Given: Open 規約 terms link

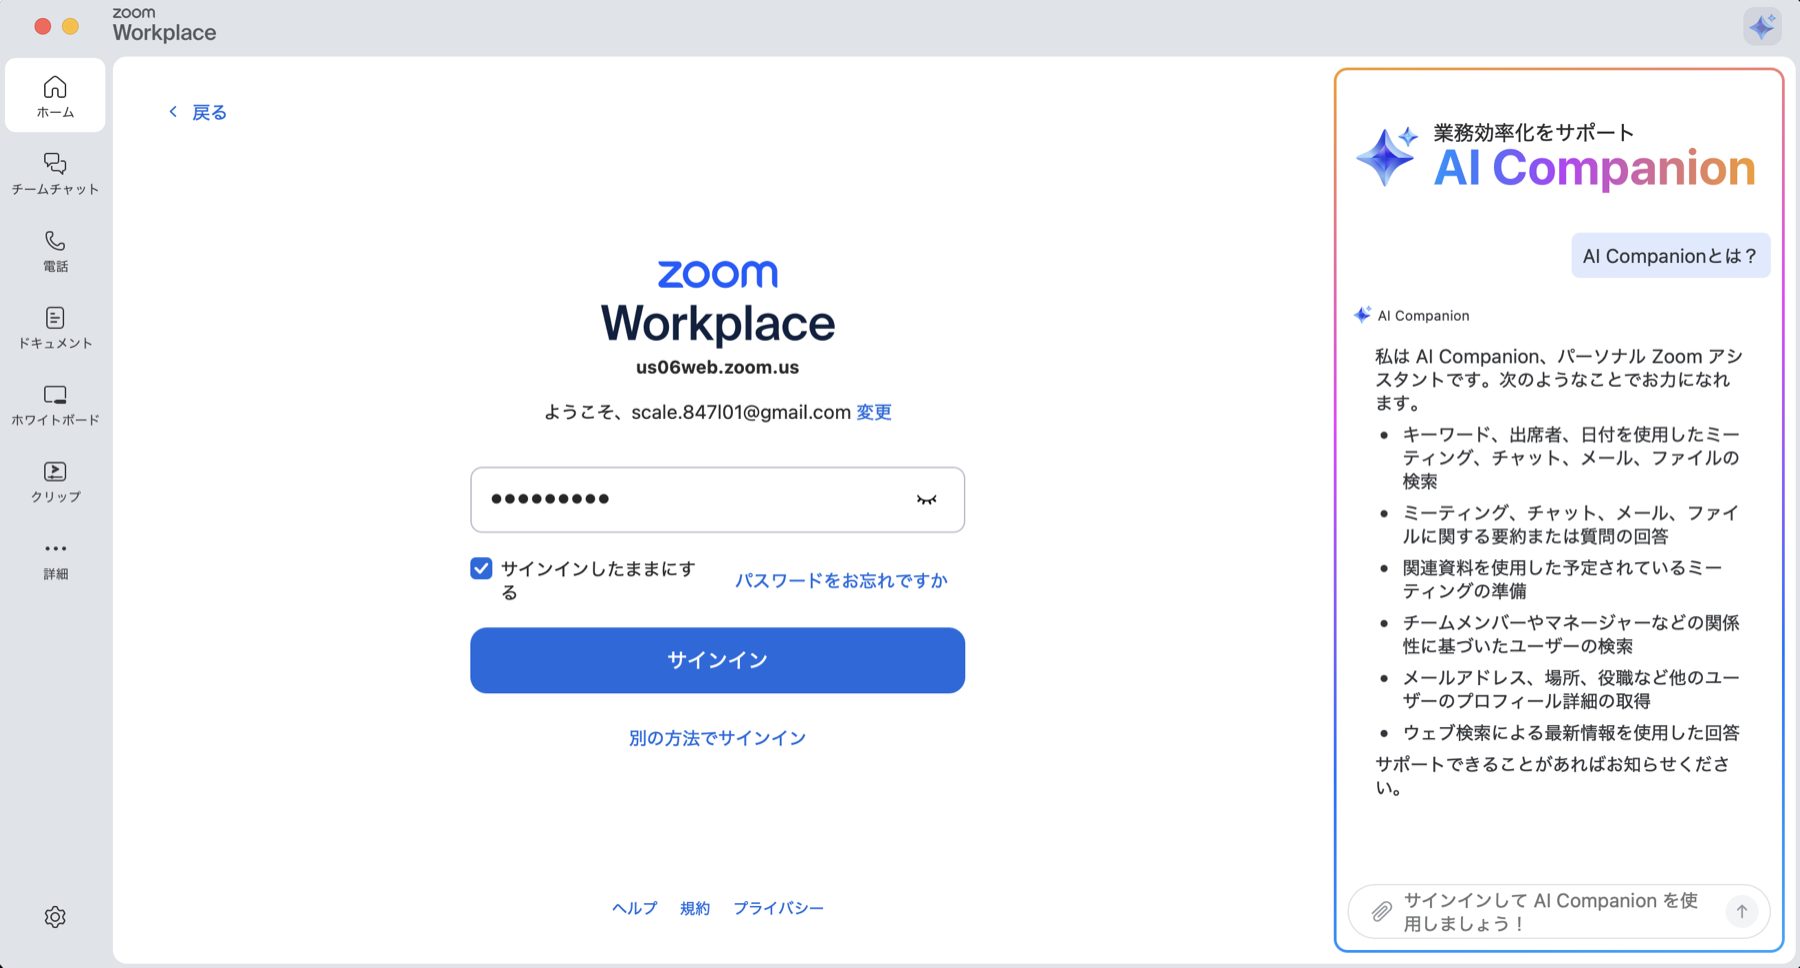Looking at the screenshot, I should tap(695, 908).
